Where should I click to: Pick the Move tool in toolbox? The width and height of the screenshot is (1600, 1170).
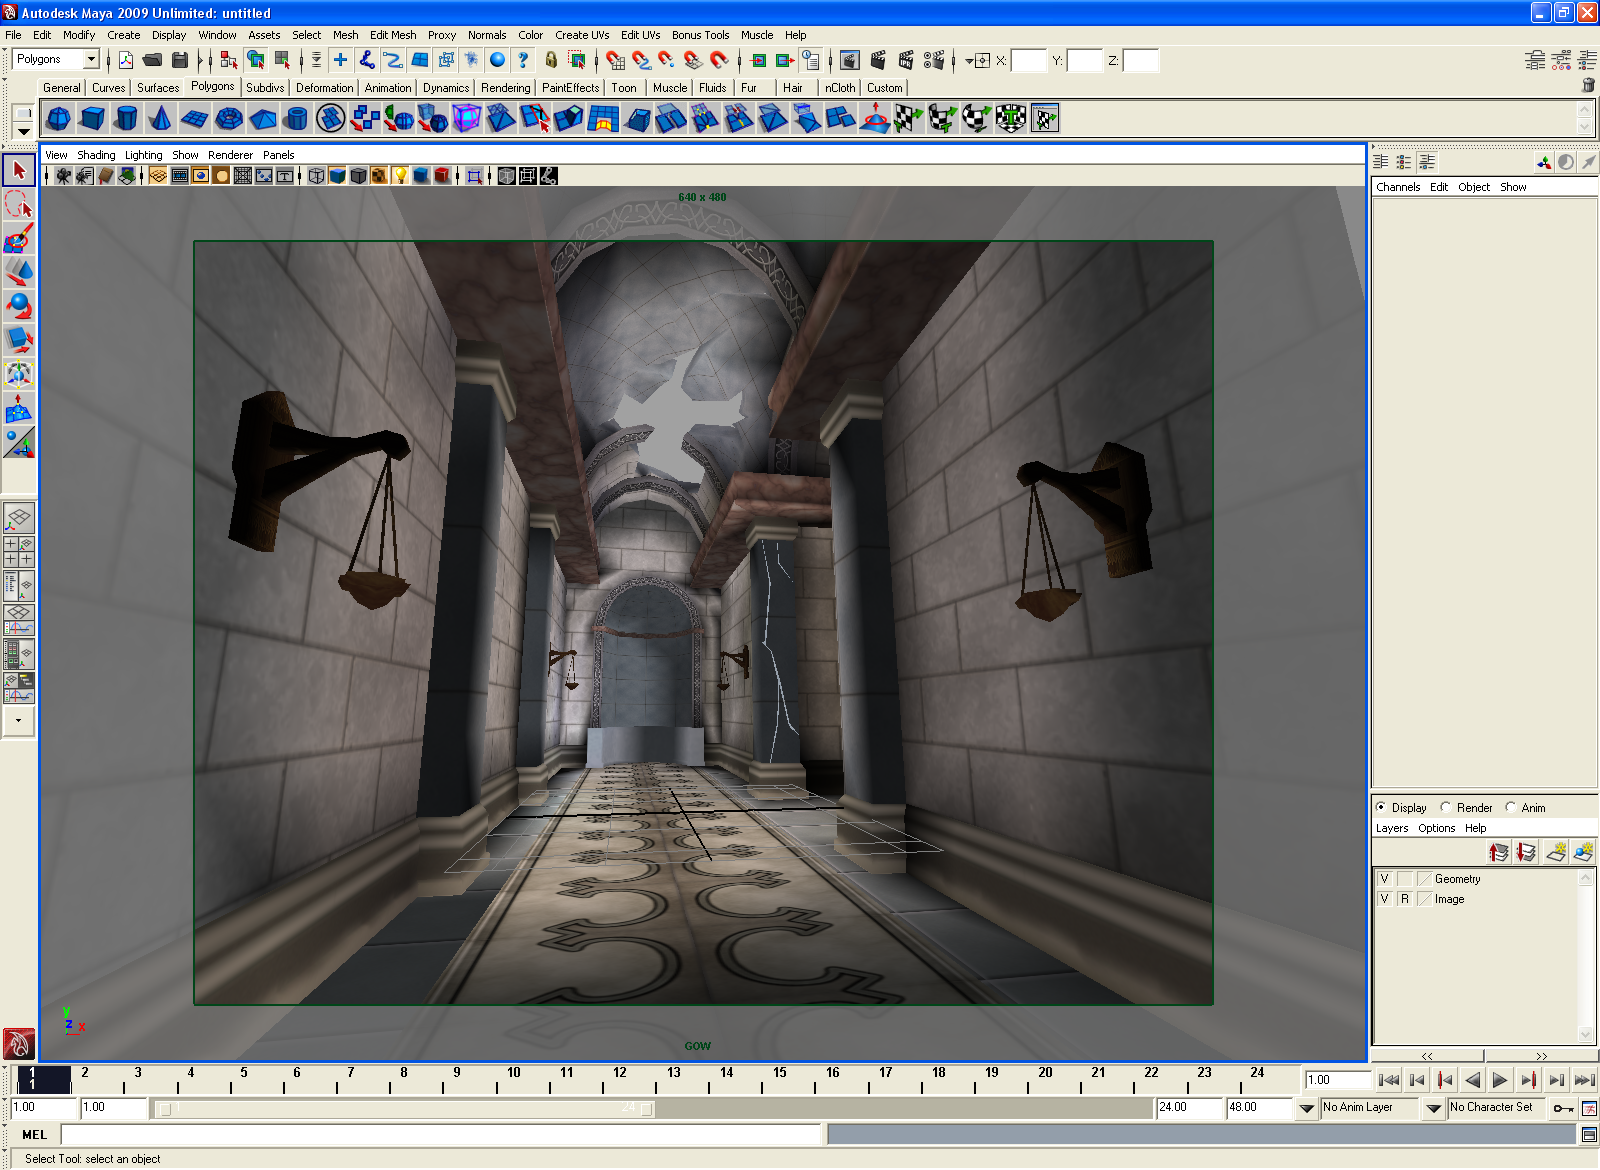19,273
